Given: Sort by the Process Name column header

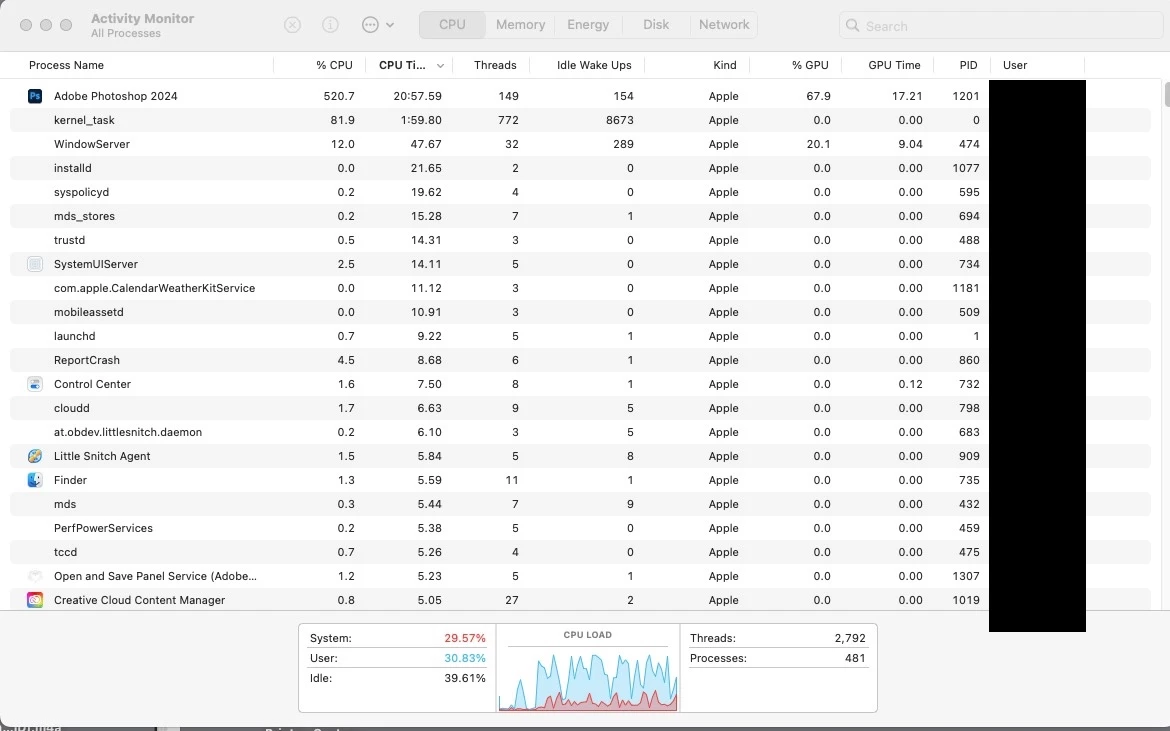Looking at the screenshot, I should click(66, 65).
